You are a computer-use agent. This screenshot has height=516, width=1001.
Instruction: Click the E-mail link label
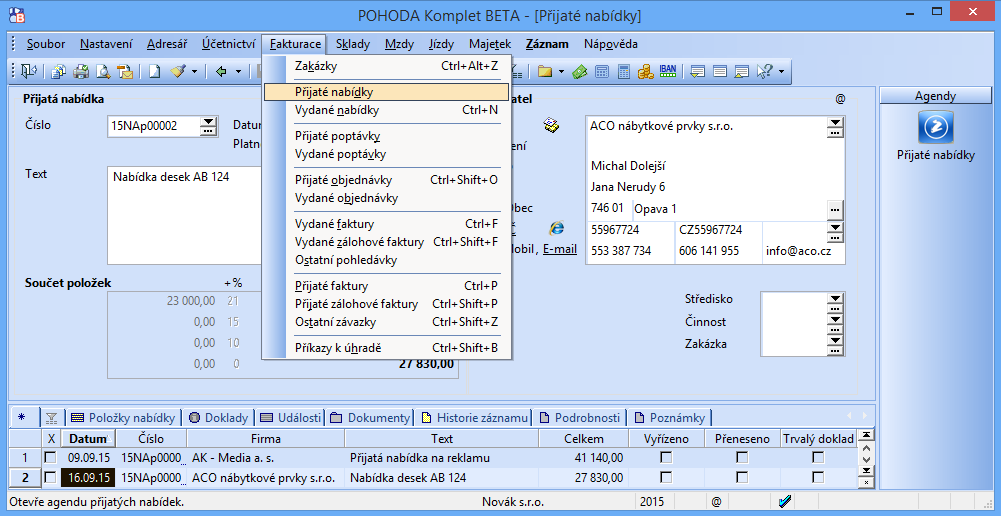560,250
